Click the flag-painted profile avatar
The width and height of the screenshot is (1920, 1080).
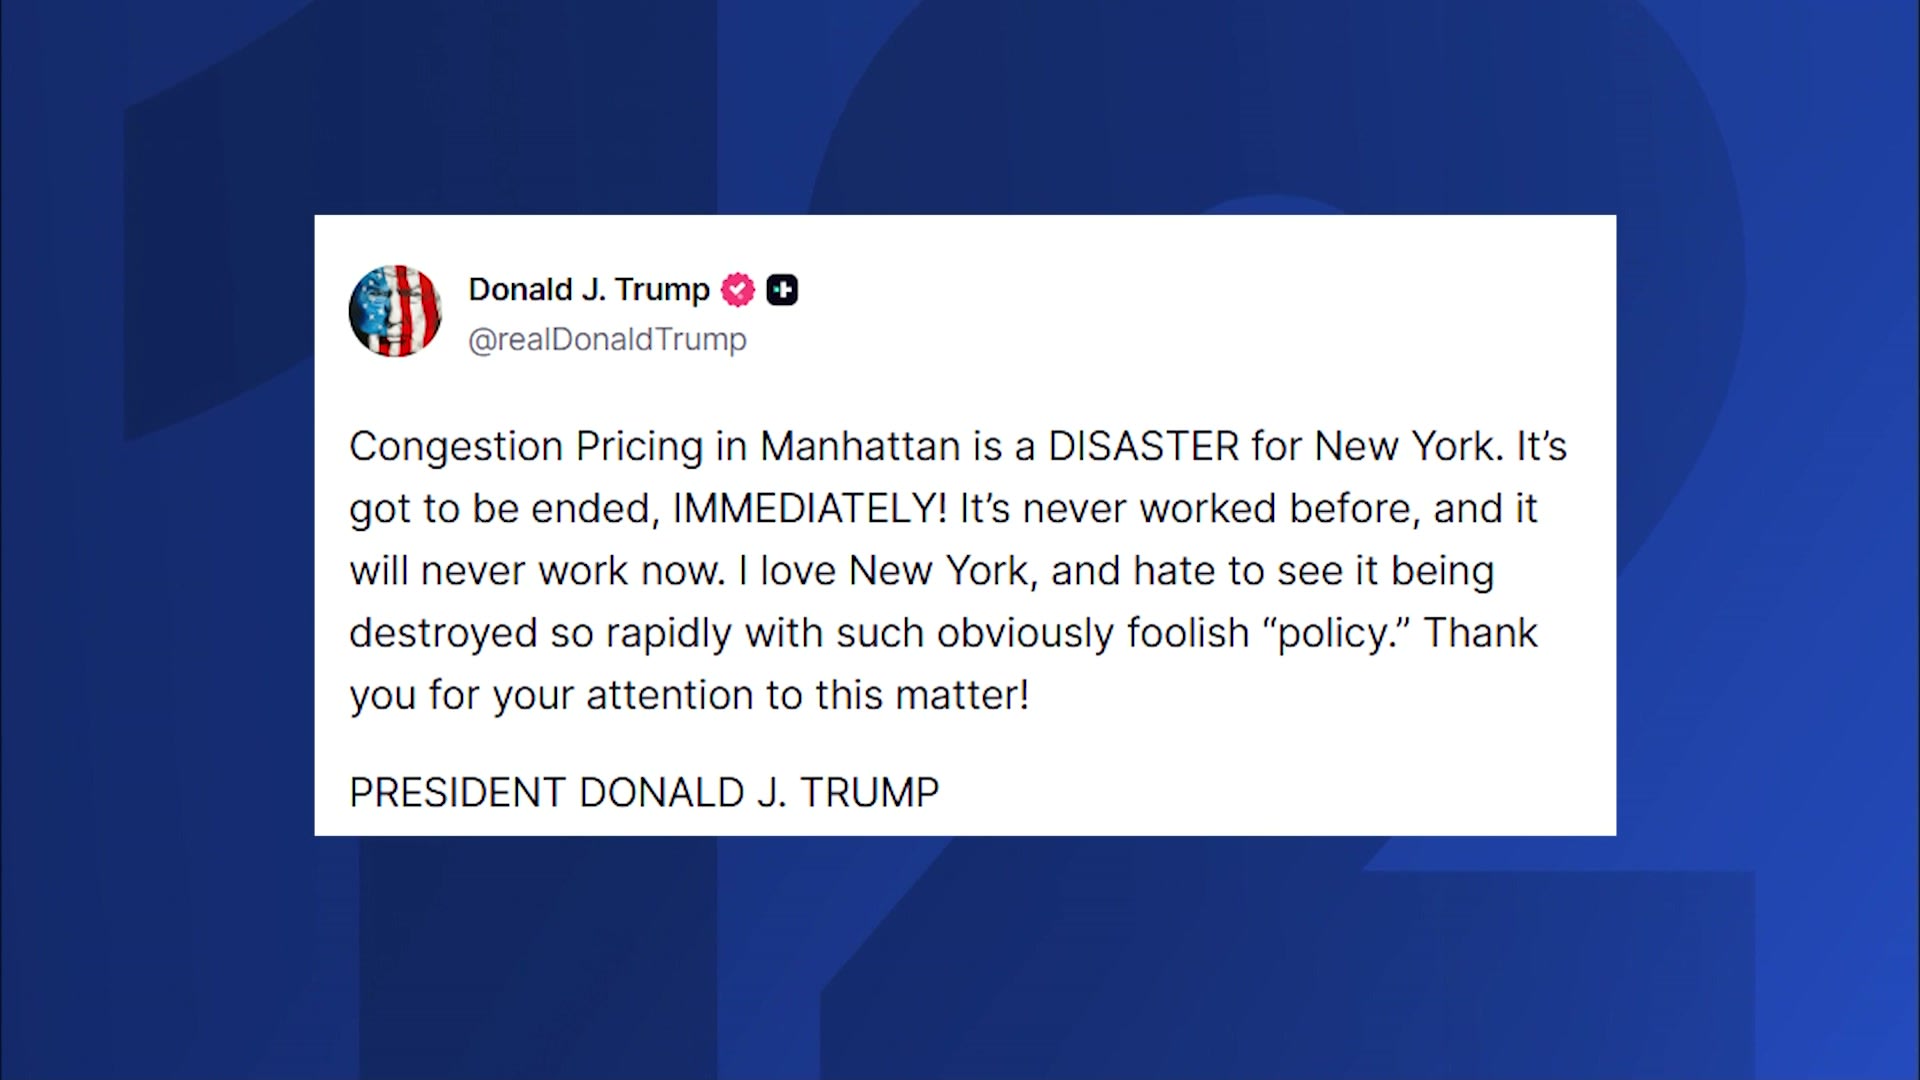point(395,311)
